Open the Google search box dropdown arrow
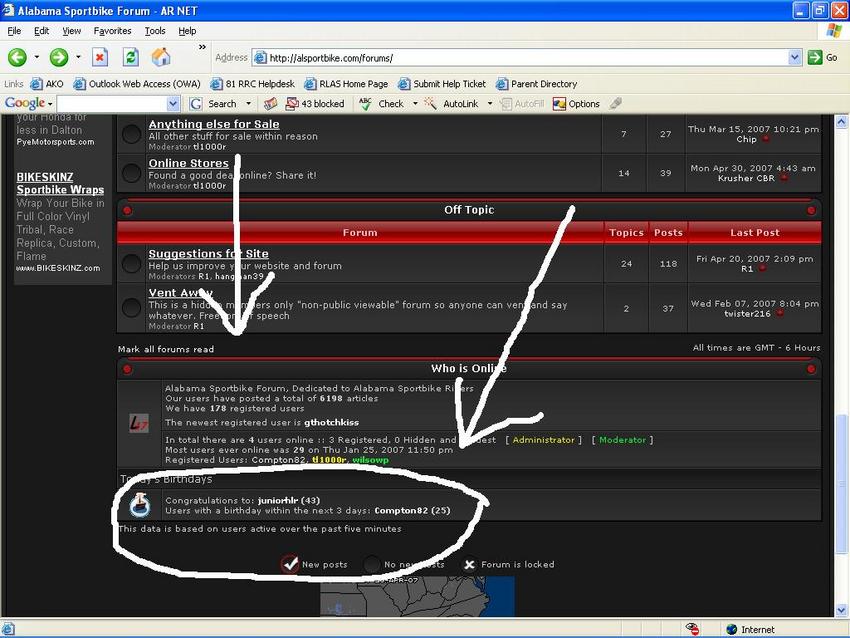 pos(173,104)
